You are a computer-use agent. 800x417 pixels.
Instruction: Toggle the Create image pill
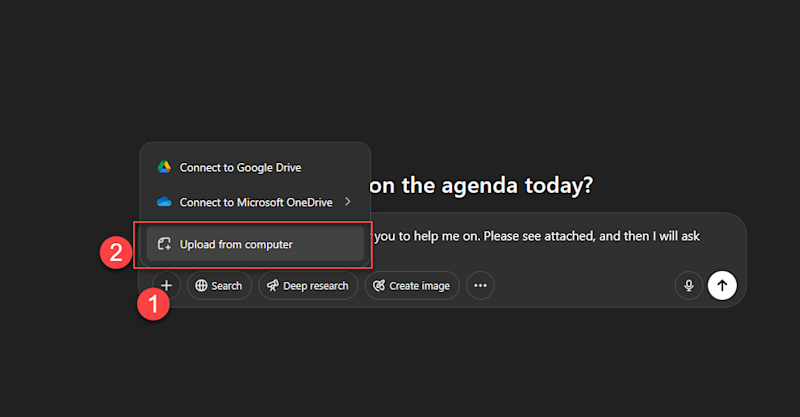pyautogui.click(x=412, y=285)
